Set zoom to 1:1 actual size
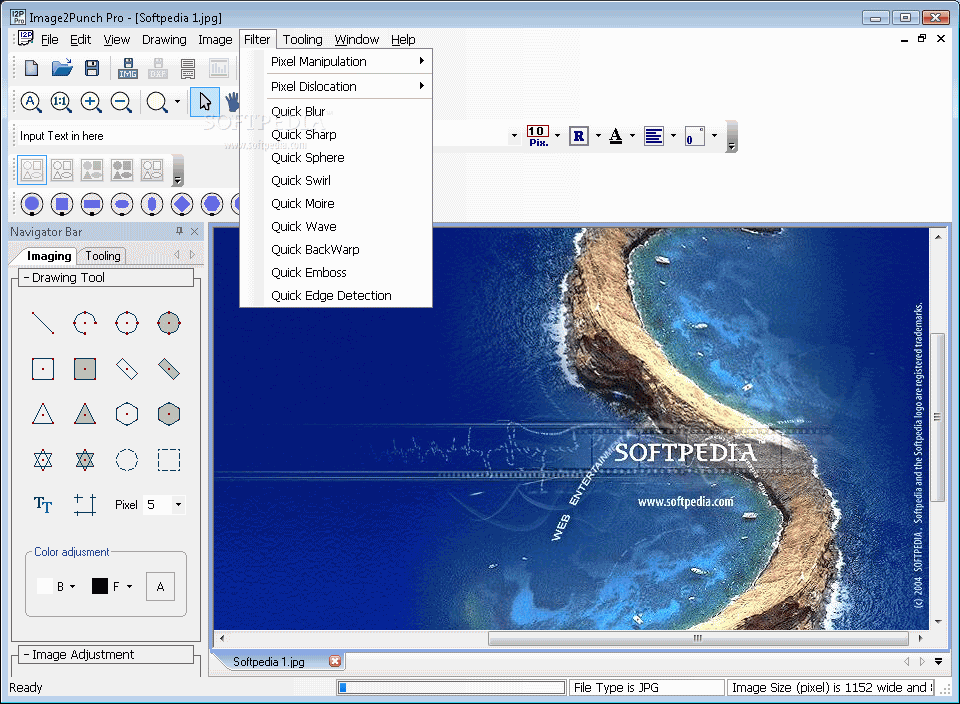960x704 pixels. click(x=61, y=102)
